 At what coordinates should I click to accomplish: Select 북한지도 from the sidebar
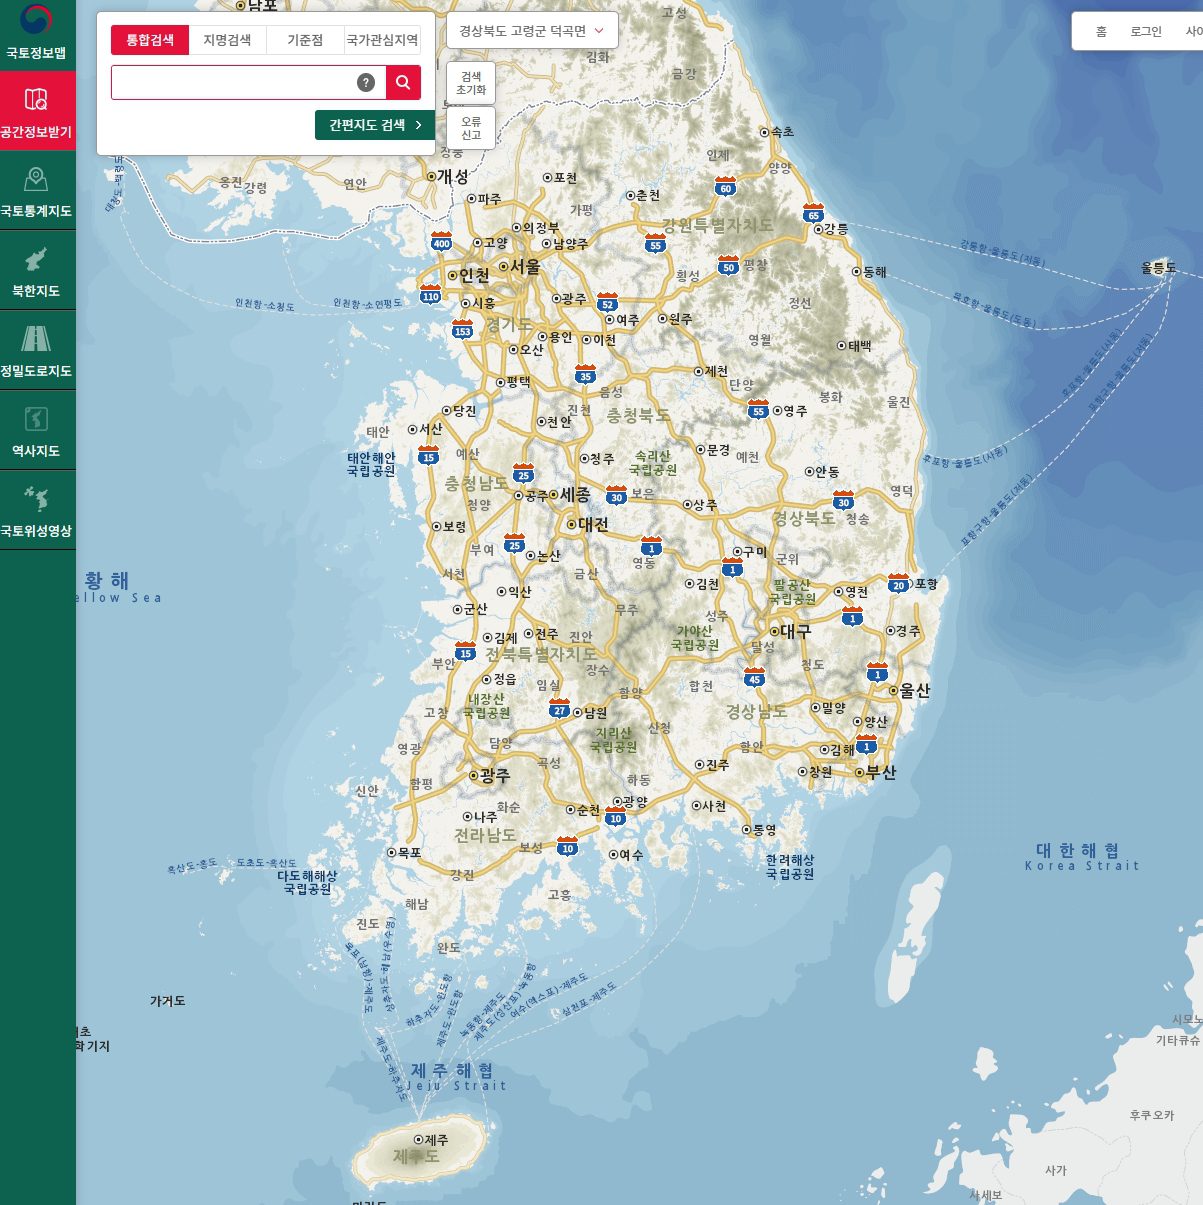coord(37,271)
